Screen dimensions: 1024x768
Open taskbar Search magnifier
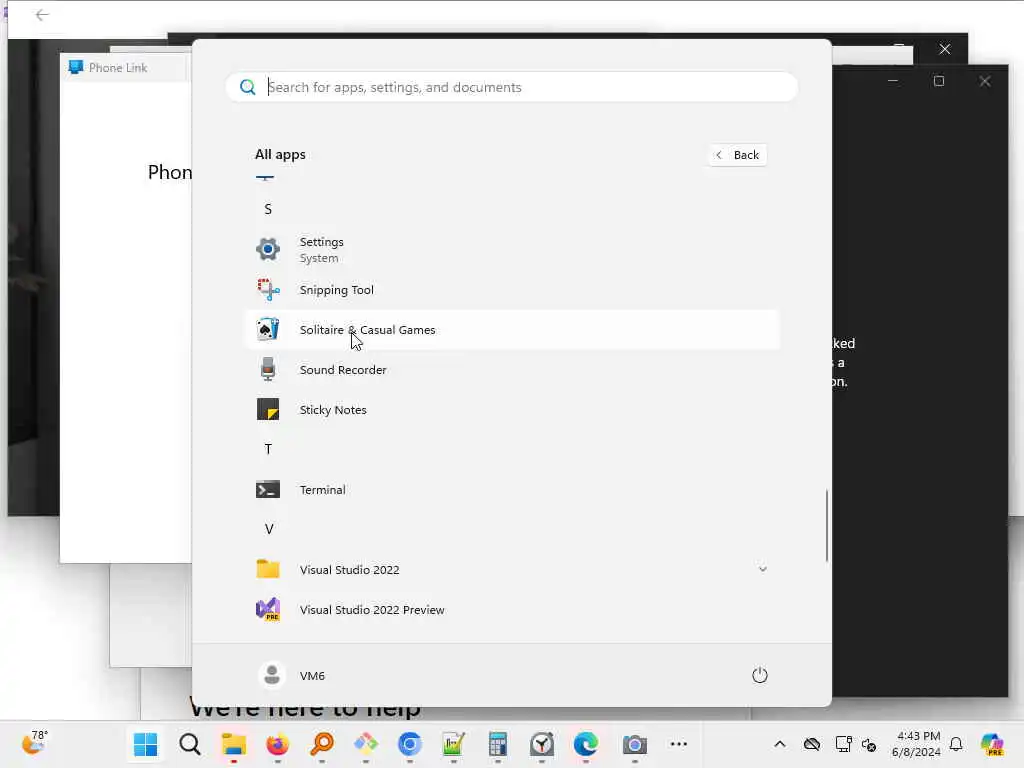pos(190,744)
